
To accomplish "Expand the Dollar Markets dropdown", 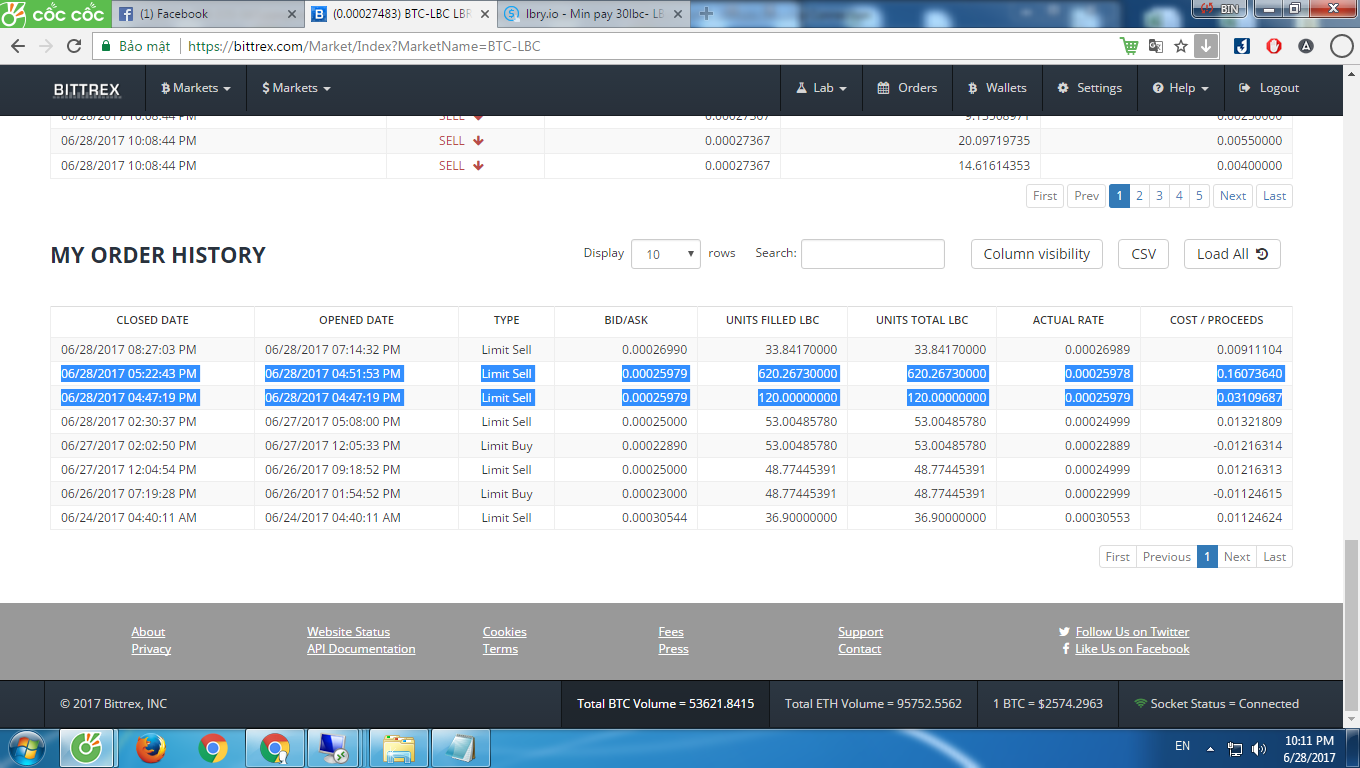I will pyautogui.click(x=296, y=88).
